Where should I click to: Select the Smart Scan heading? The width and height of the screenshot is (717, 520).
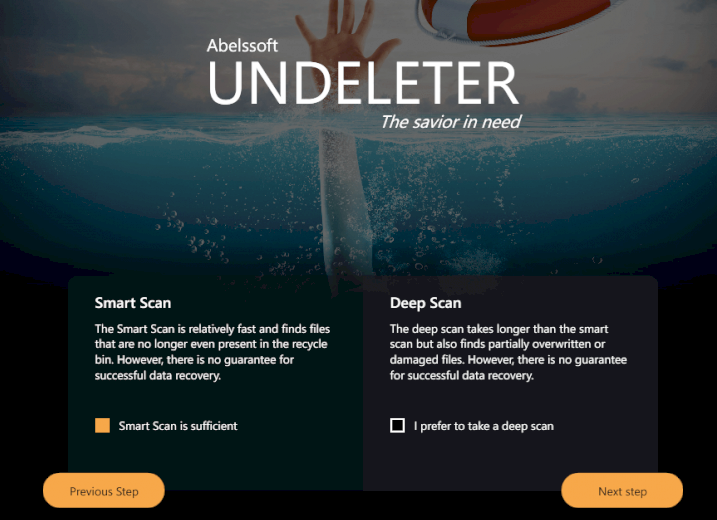point(133,303)
